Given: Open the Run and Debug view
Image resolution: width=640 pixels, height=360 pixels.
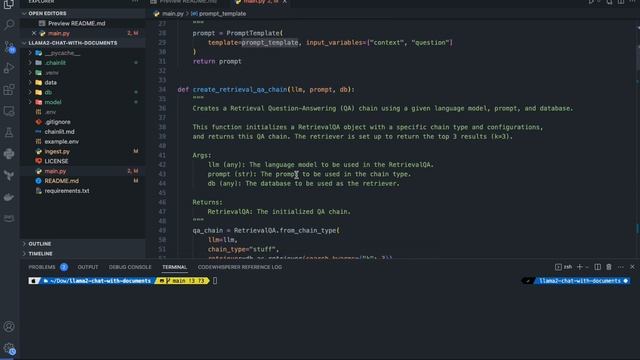Looking at the screenshot, I should pos(9,68).
